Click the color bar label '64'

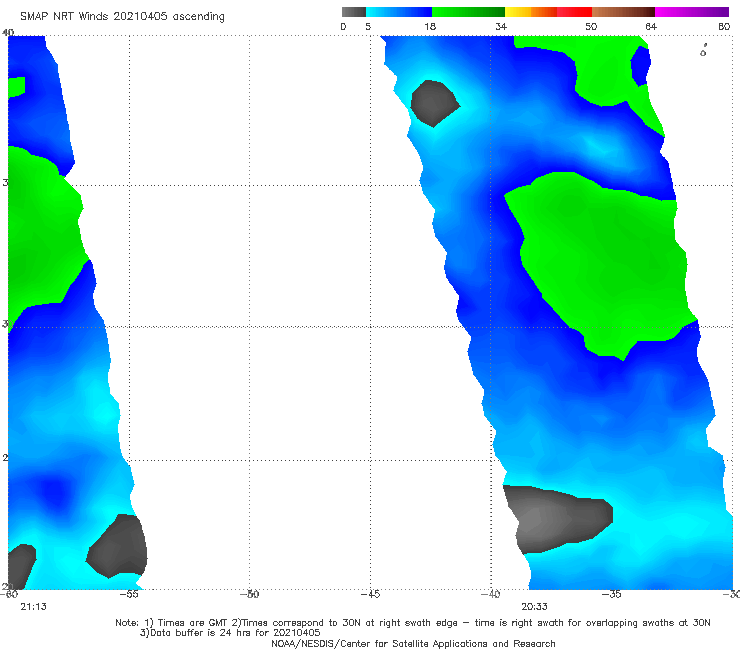[x=651, y=26]
